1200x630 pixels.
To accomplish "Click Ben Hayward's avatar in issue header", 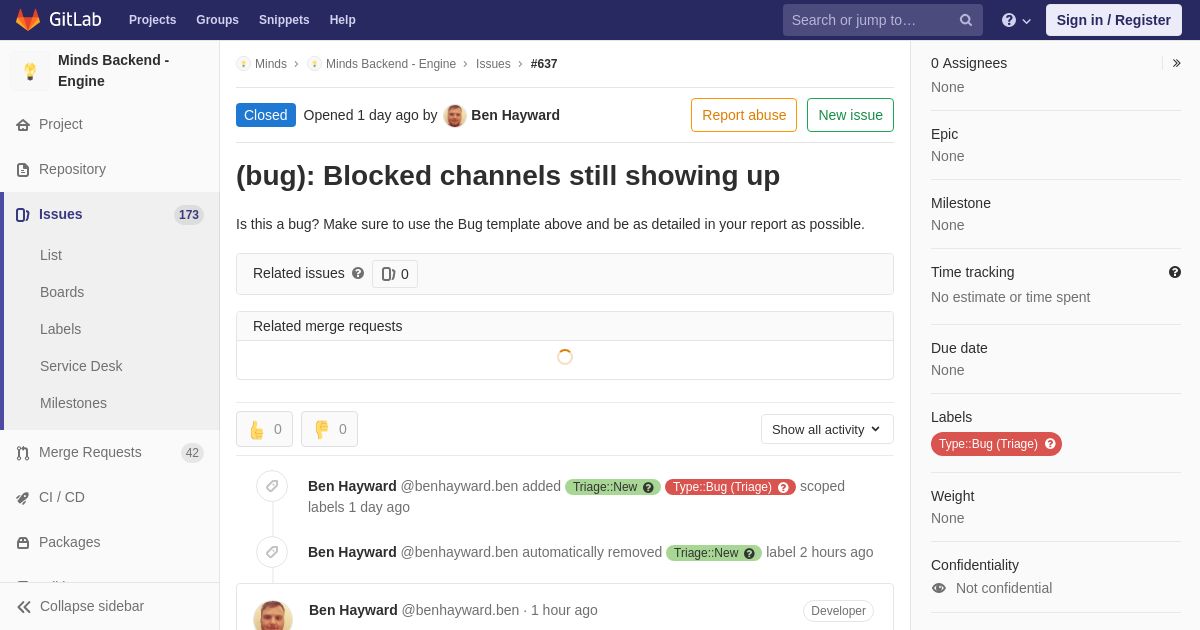I will [x=455, y=115].
